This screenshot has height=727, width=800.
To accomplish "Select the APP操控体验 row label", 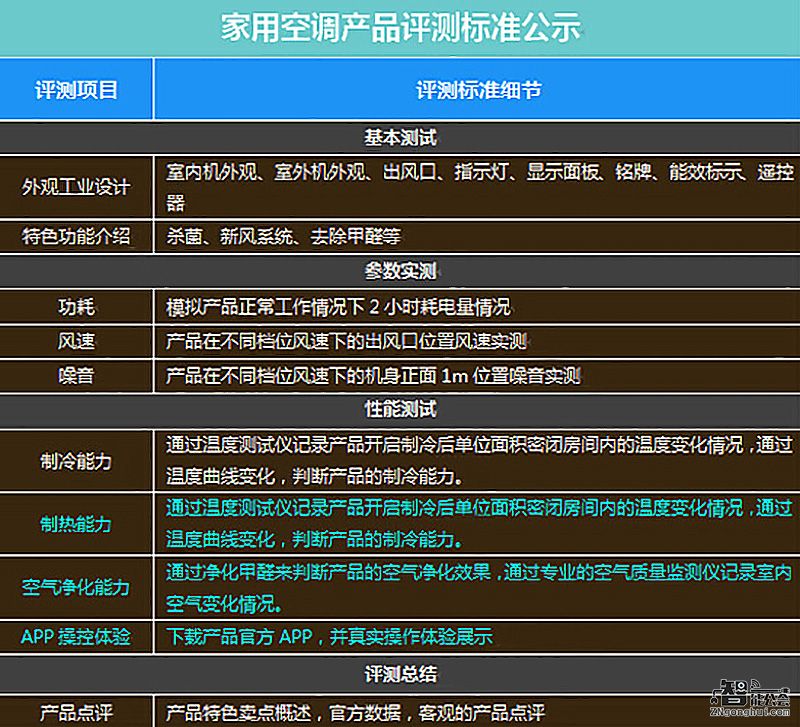I will tap(75, 636).
